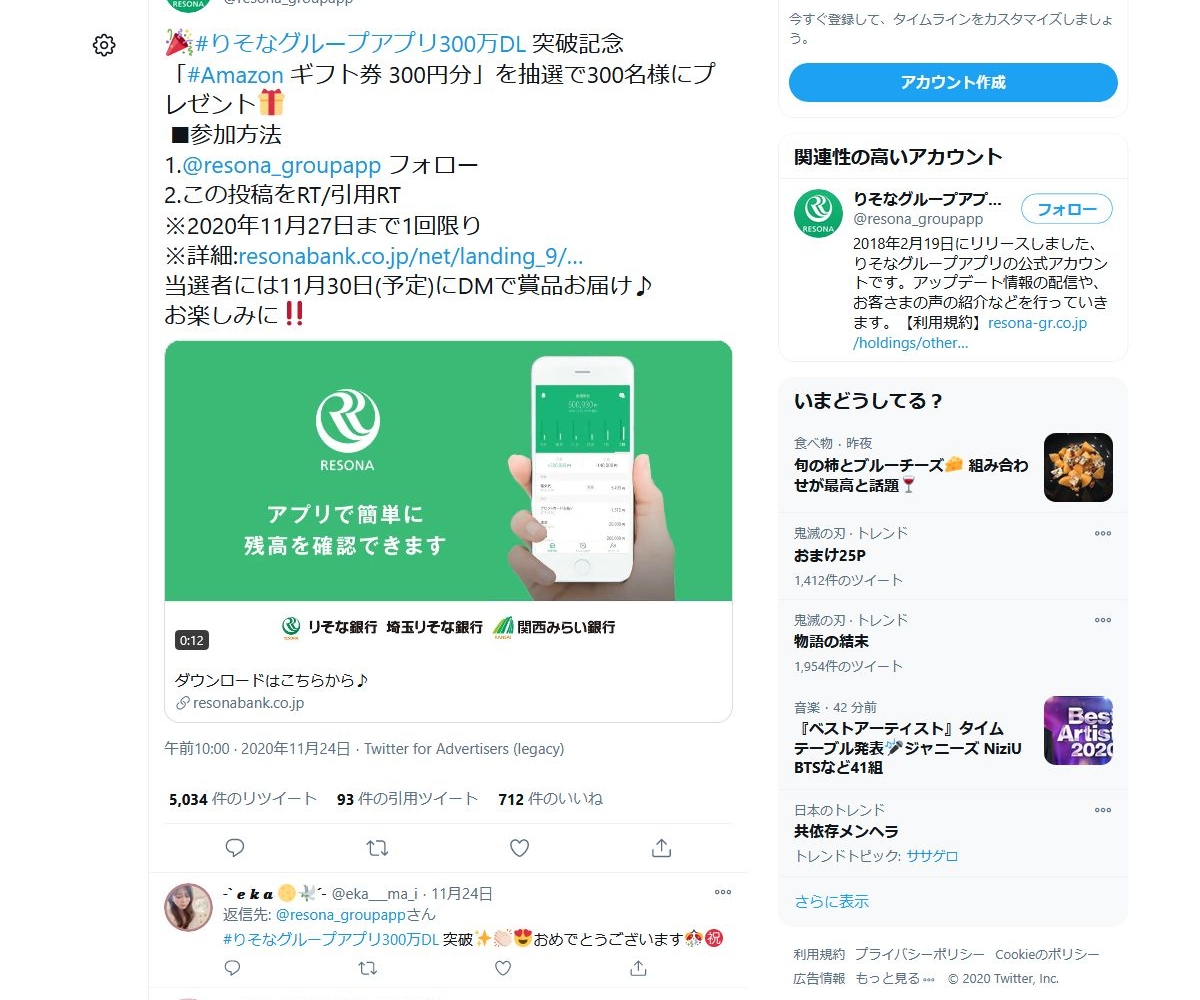Reply to the Resona main tweet
1200x1000 pixels.
click(235, 848)
